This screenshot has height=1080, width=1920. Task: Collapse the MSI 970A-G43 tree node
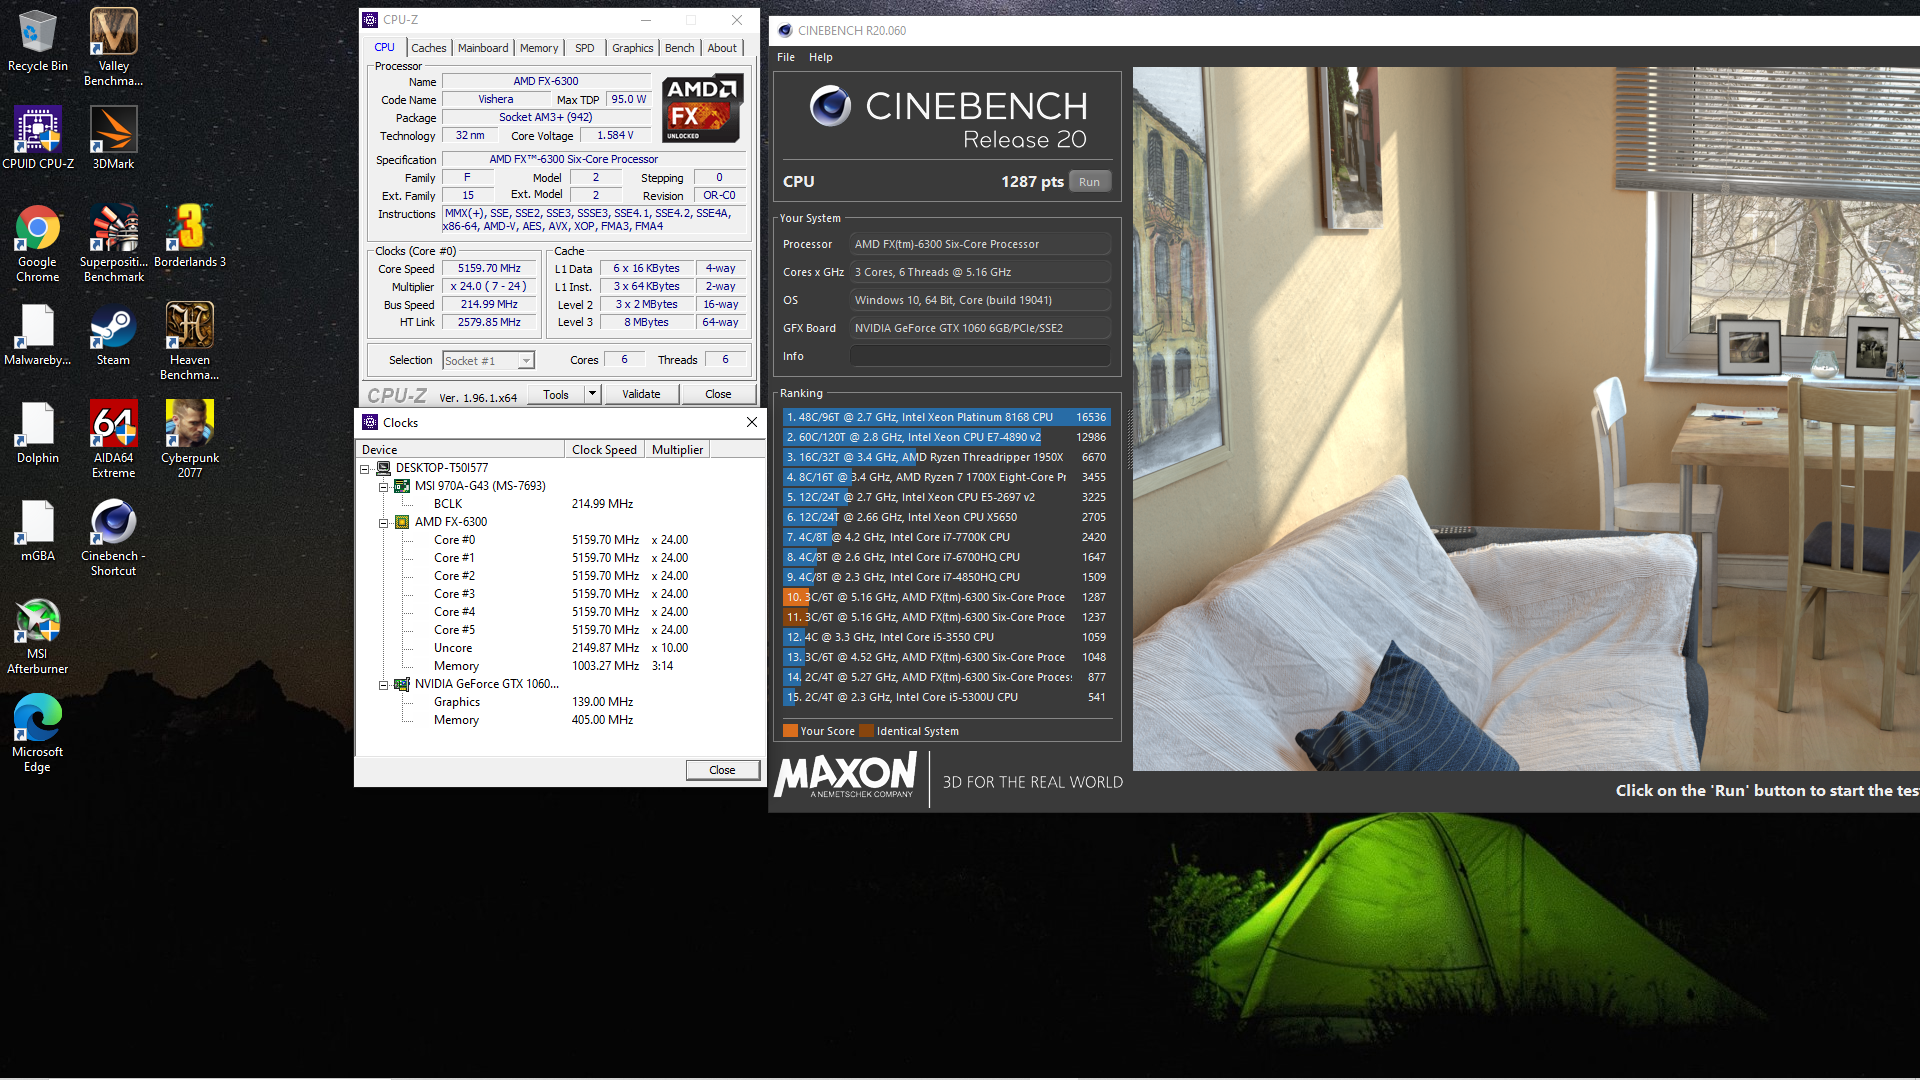pos(383,486)
